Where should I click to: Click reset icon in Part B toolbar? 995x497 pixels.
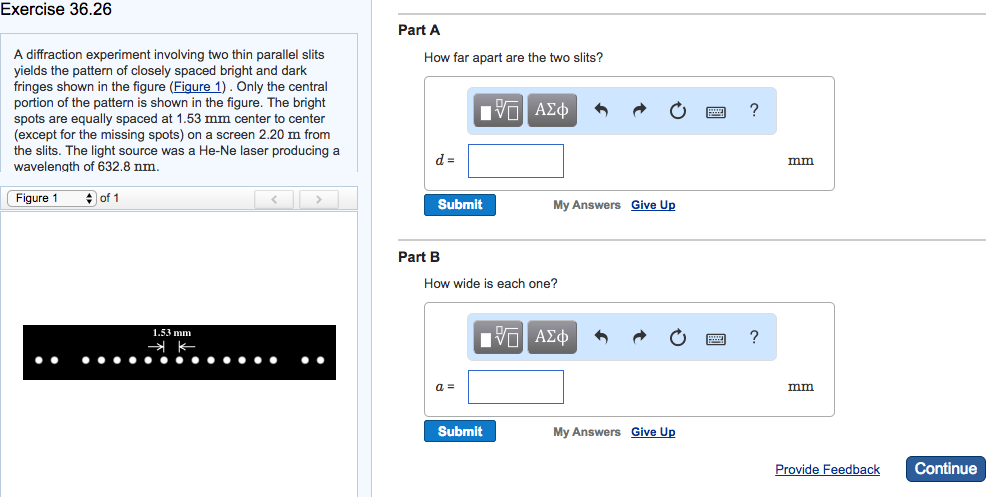tap(678, 338)
